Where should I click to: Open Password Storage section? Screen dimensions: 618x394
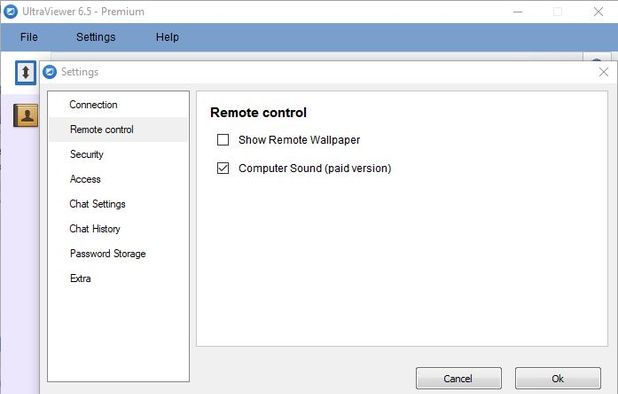(118, 254)
